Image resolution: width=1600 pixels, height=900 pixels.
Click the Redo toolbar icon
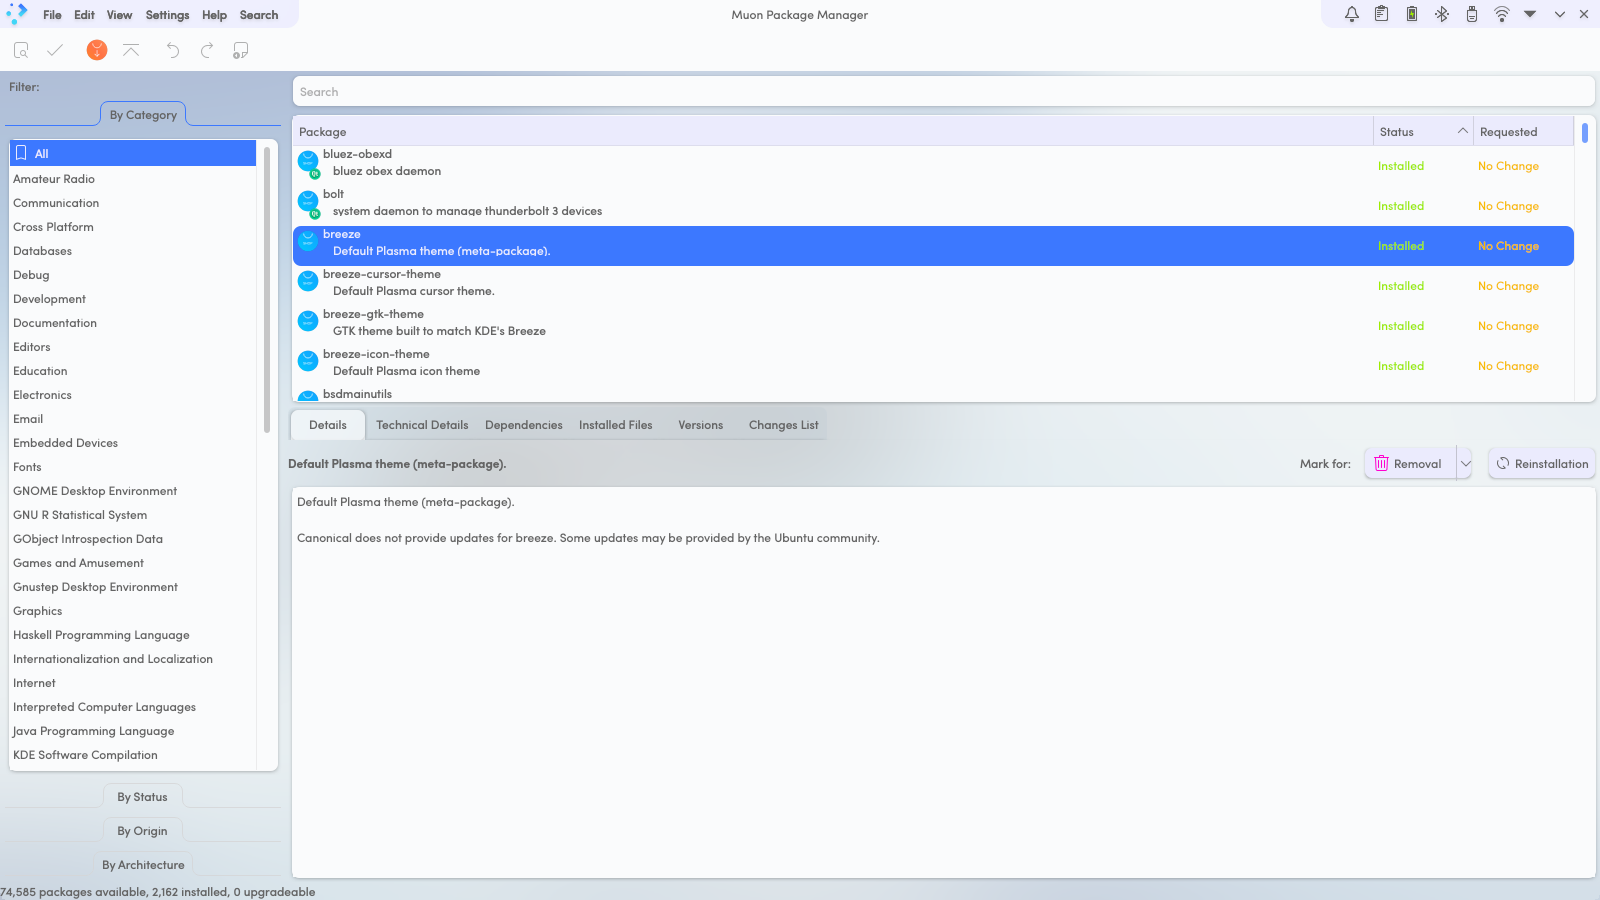tap(207, 50)
